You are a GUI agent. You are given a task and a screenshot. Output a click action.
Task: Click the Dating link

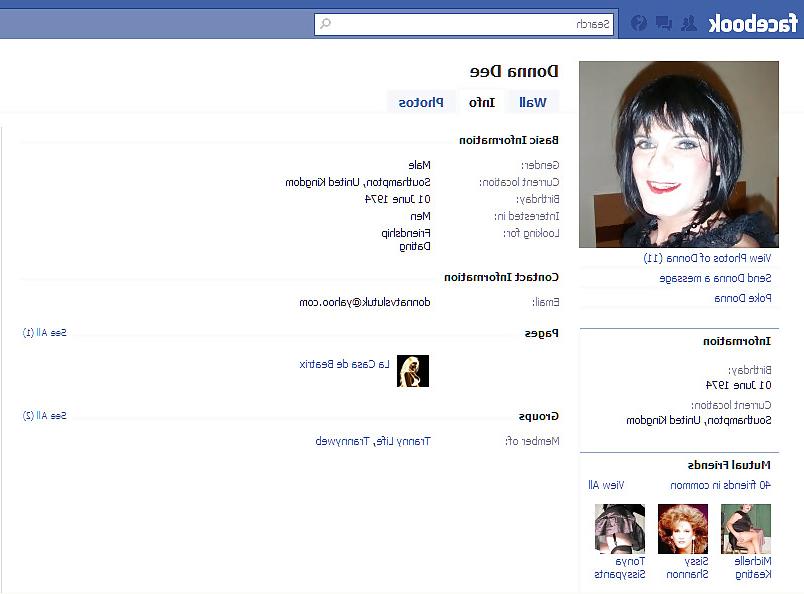click(415, 246)
